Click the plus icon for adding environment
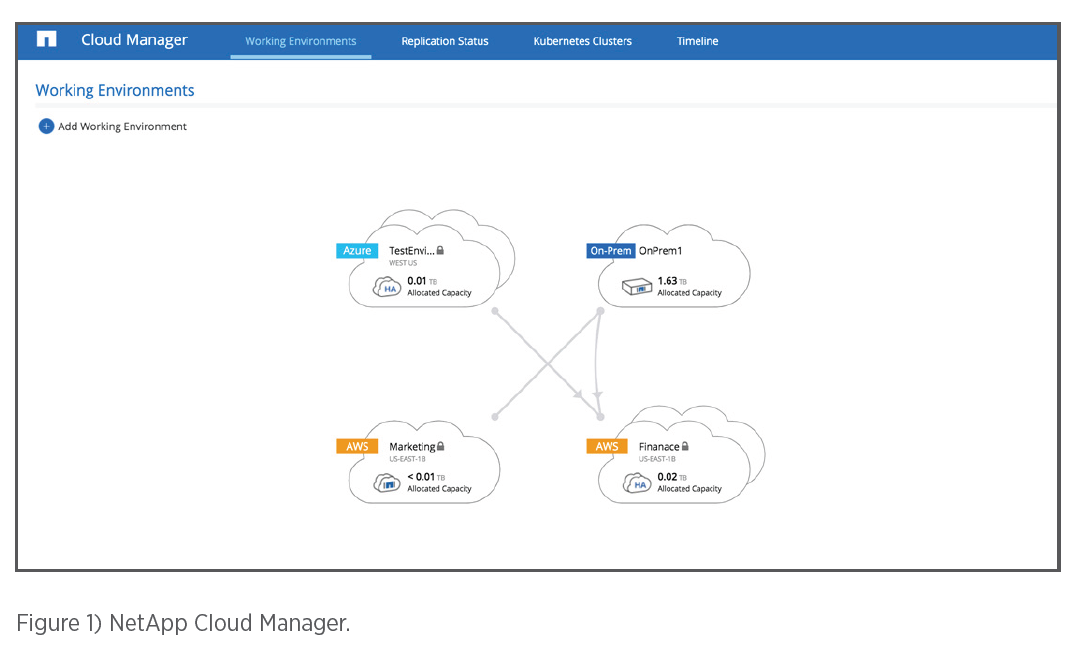The height and width of the screenshot is (667, 1075). tap(46, 127)
